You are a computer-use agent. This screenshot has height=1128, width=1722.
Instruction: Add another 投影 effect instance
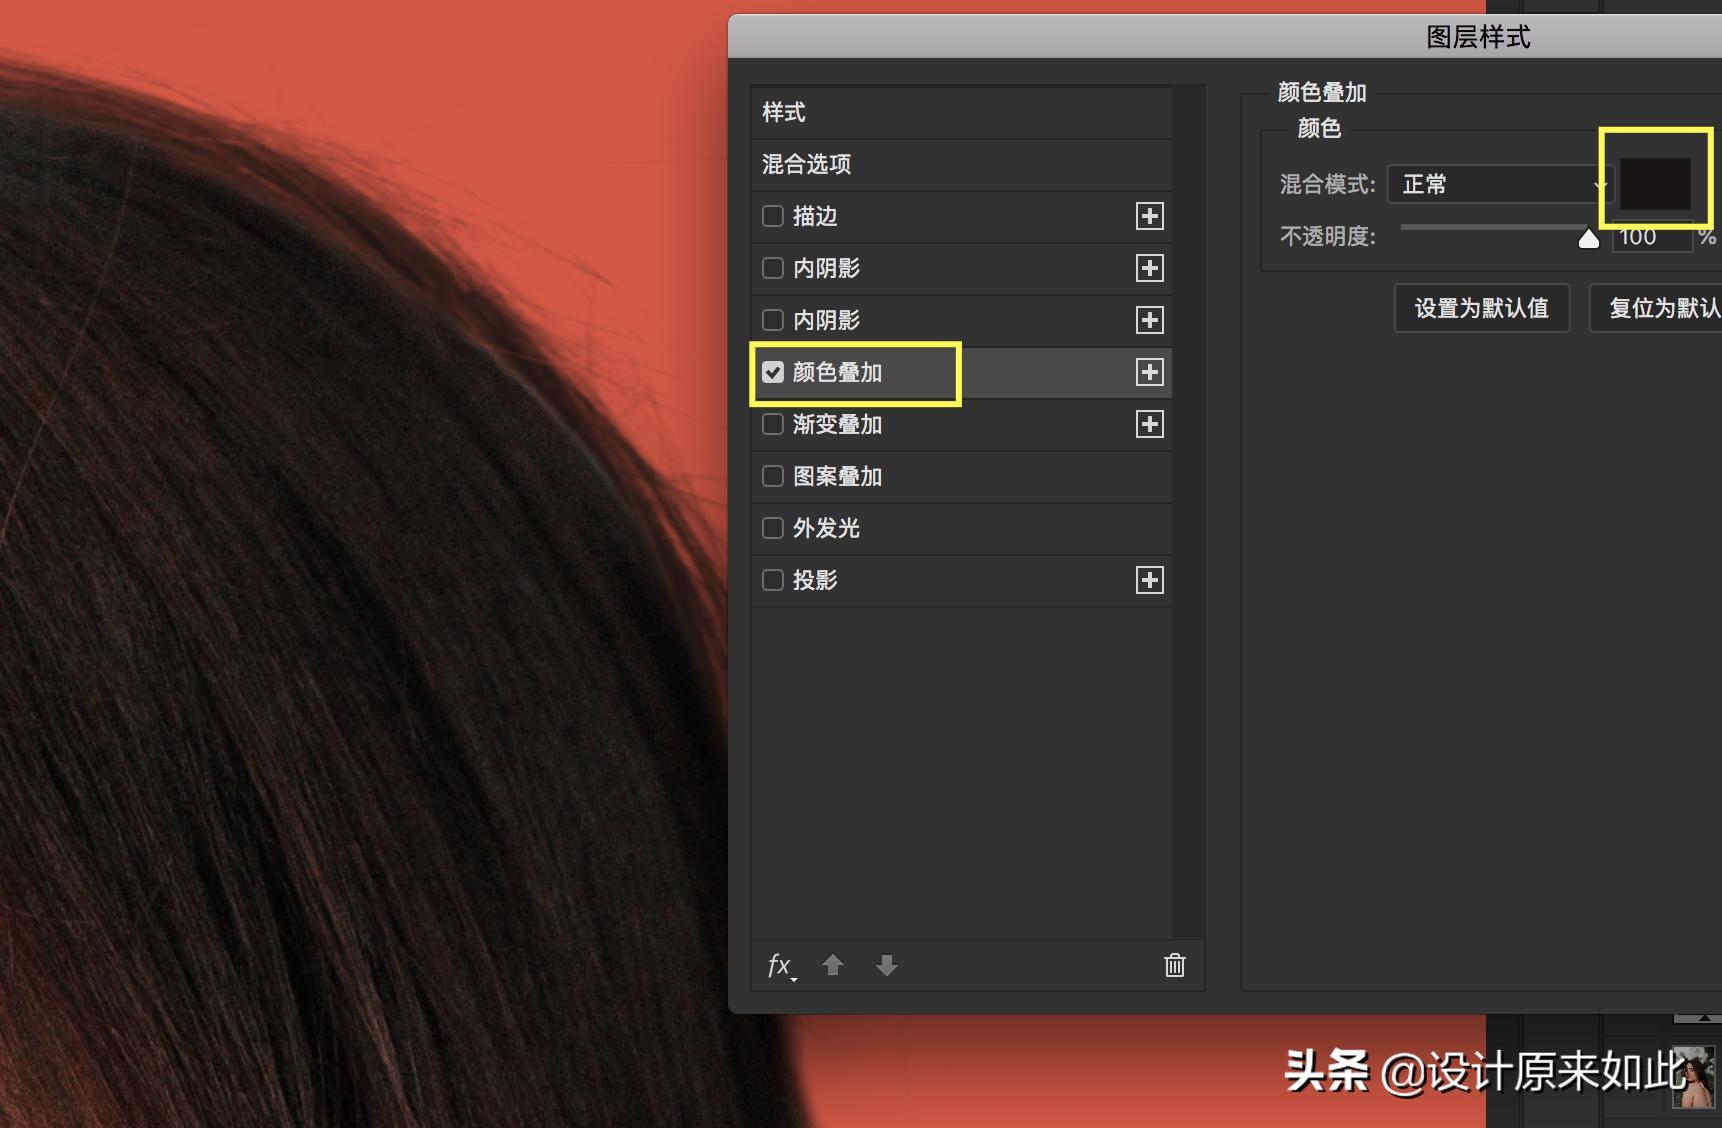[x=1150, y=580]
